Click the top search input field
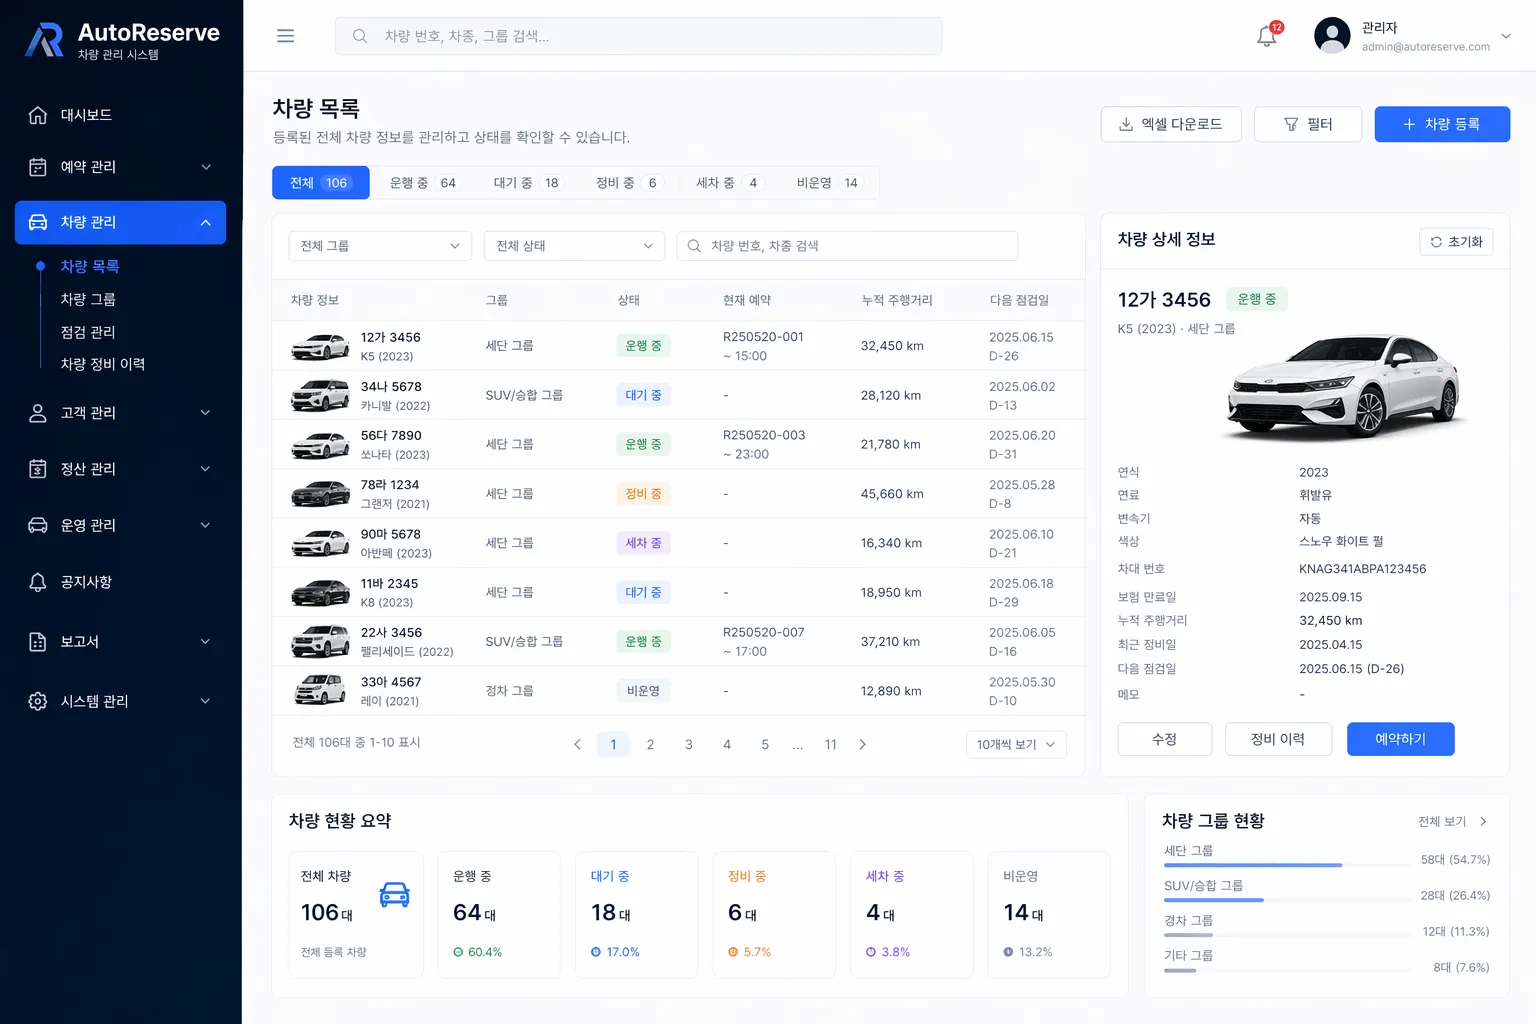The height and width of the screenshot is (1024, 1536). pyautogui.click(x=638, y=36)
